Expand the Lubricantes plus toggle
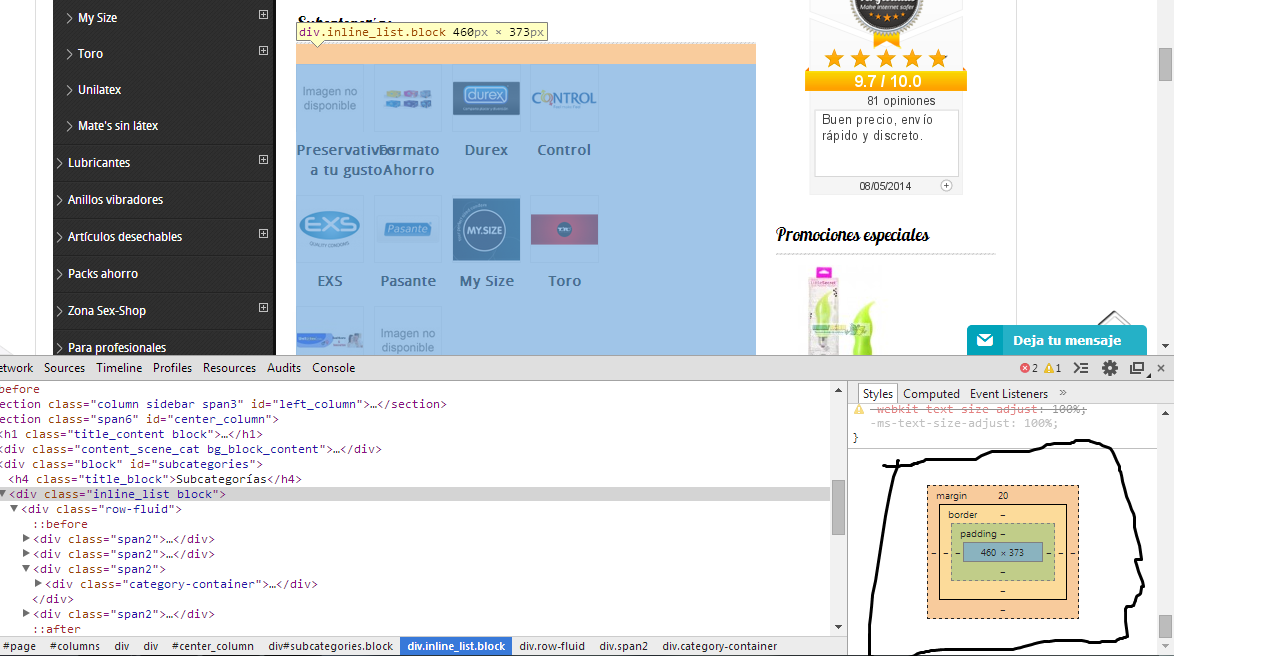 (x=263, y=160)
